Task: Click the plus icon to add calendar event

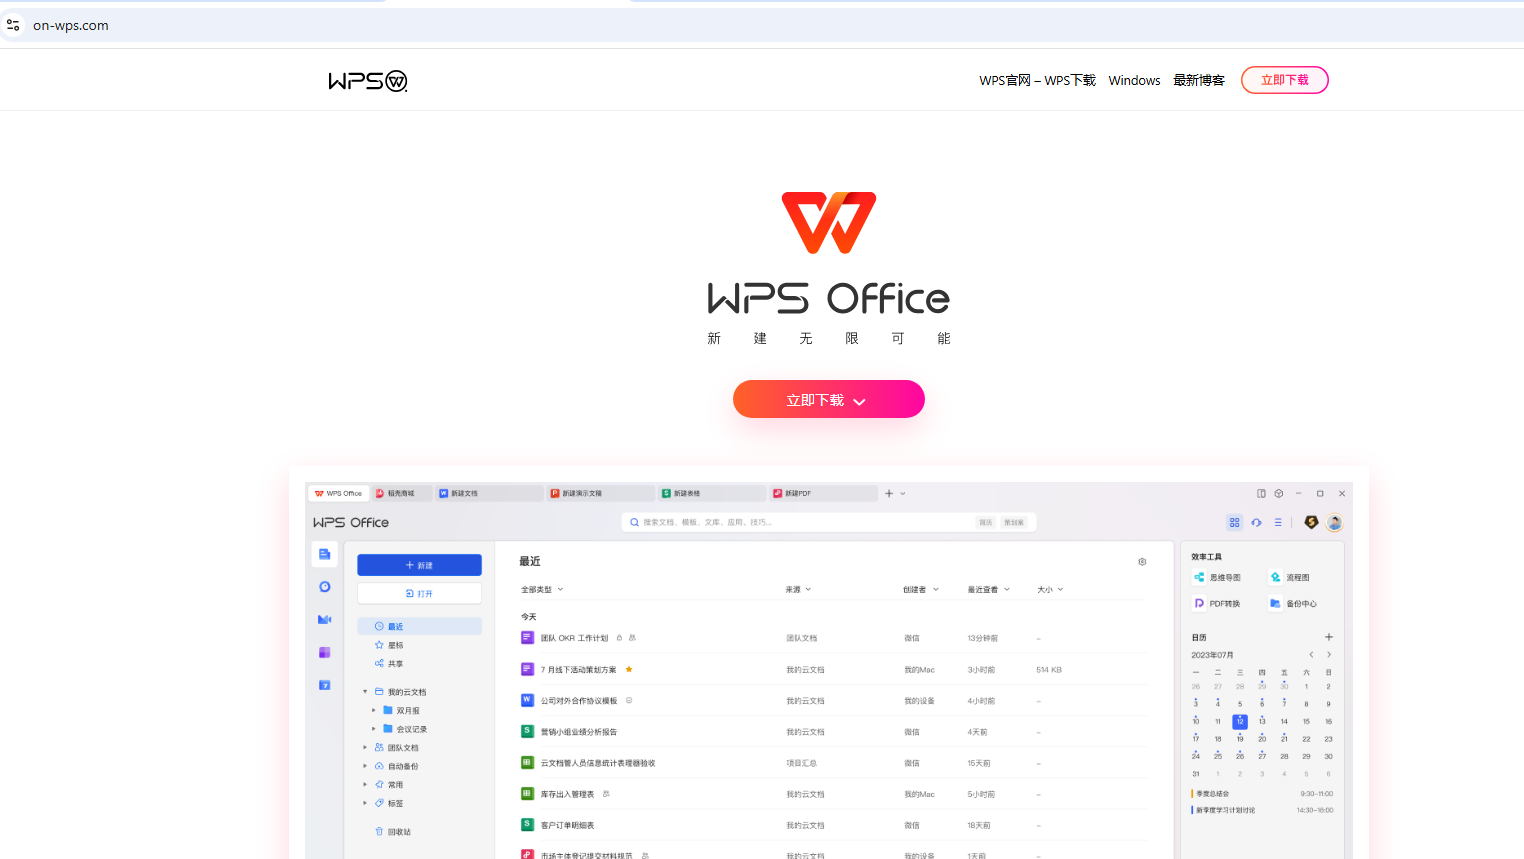Action: coord(1329,637)
